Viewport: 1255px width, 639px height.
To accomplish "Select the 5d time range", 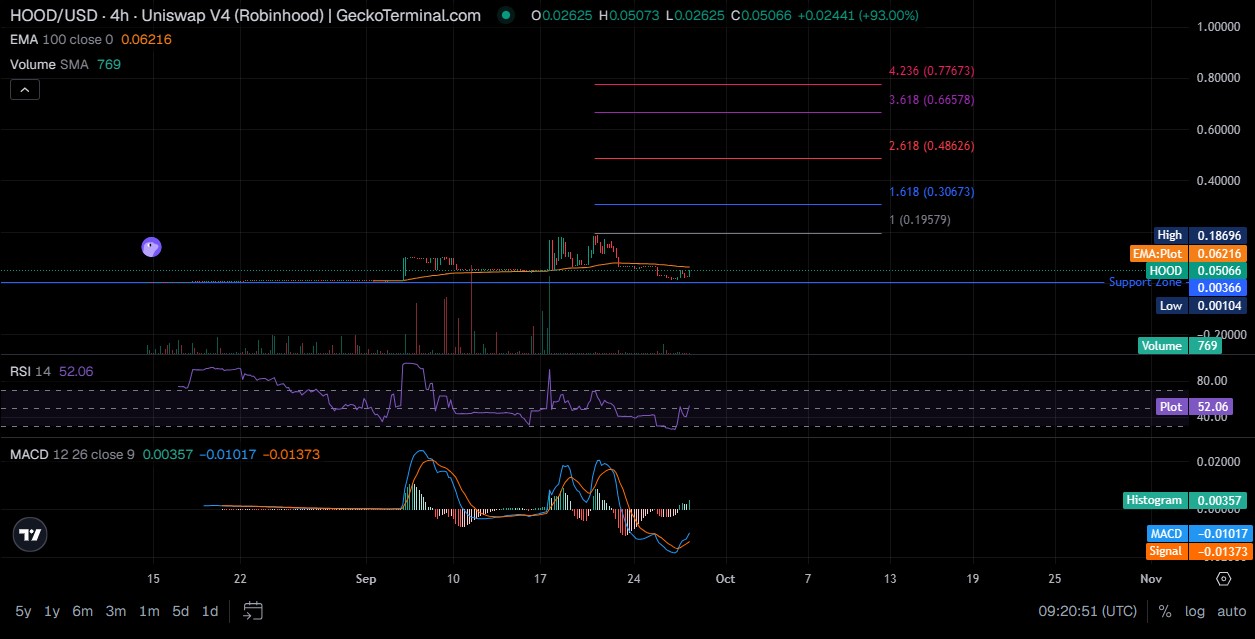I will click(x=180, y=610).
